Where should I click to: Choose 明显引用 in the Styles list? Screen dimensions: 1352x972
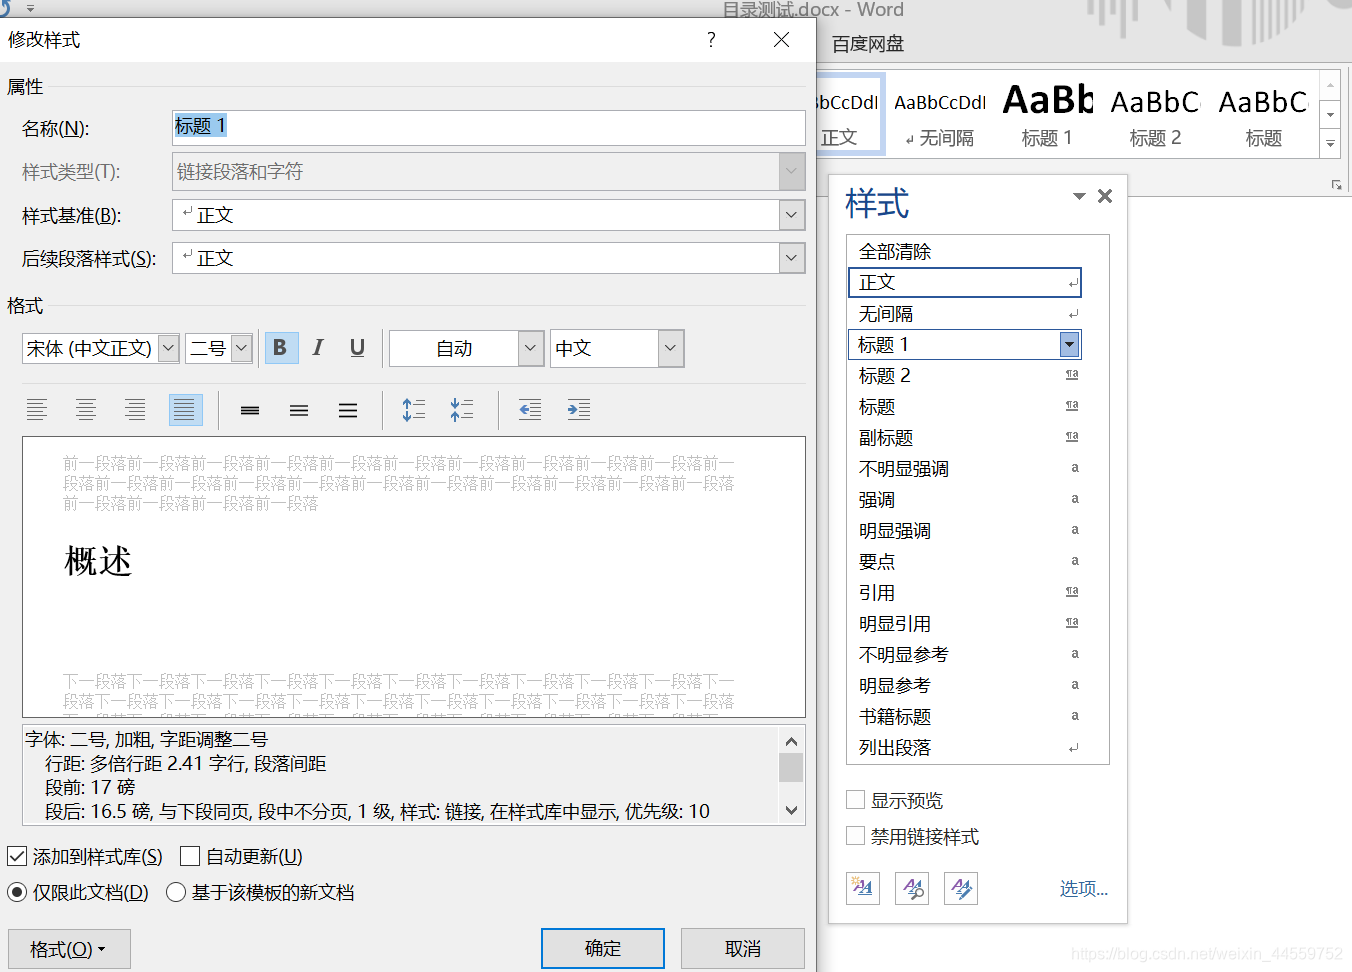[x=965, y=624]
